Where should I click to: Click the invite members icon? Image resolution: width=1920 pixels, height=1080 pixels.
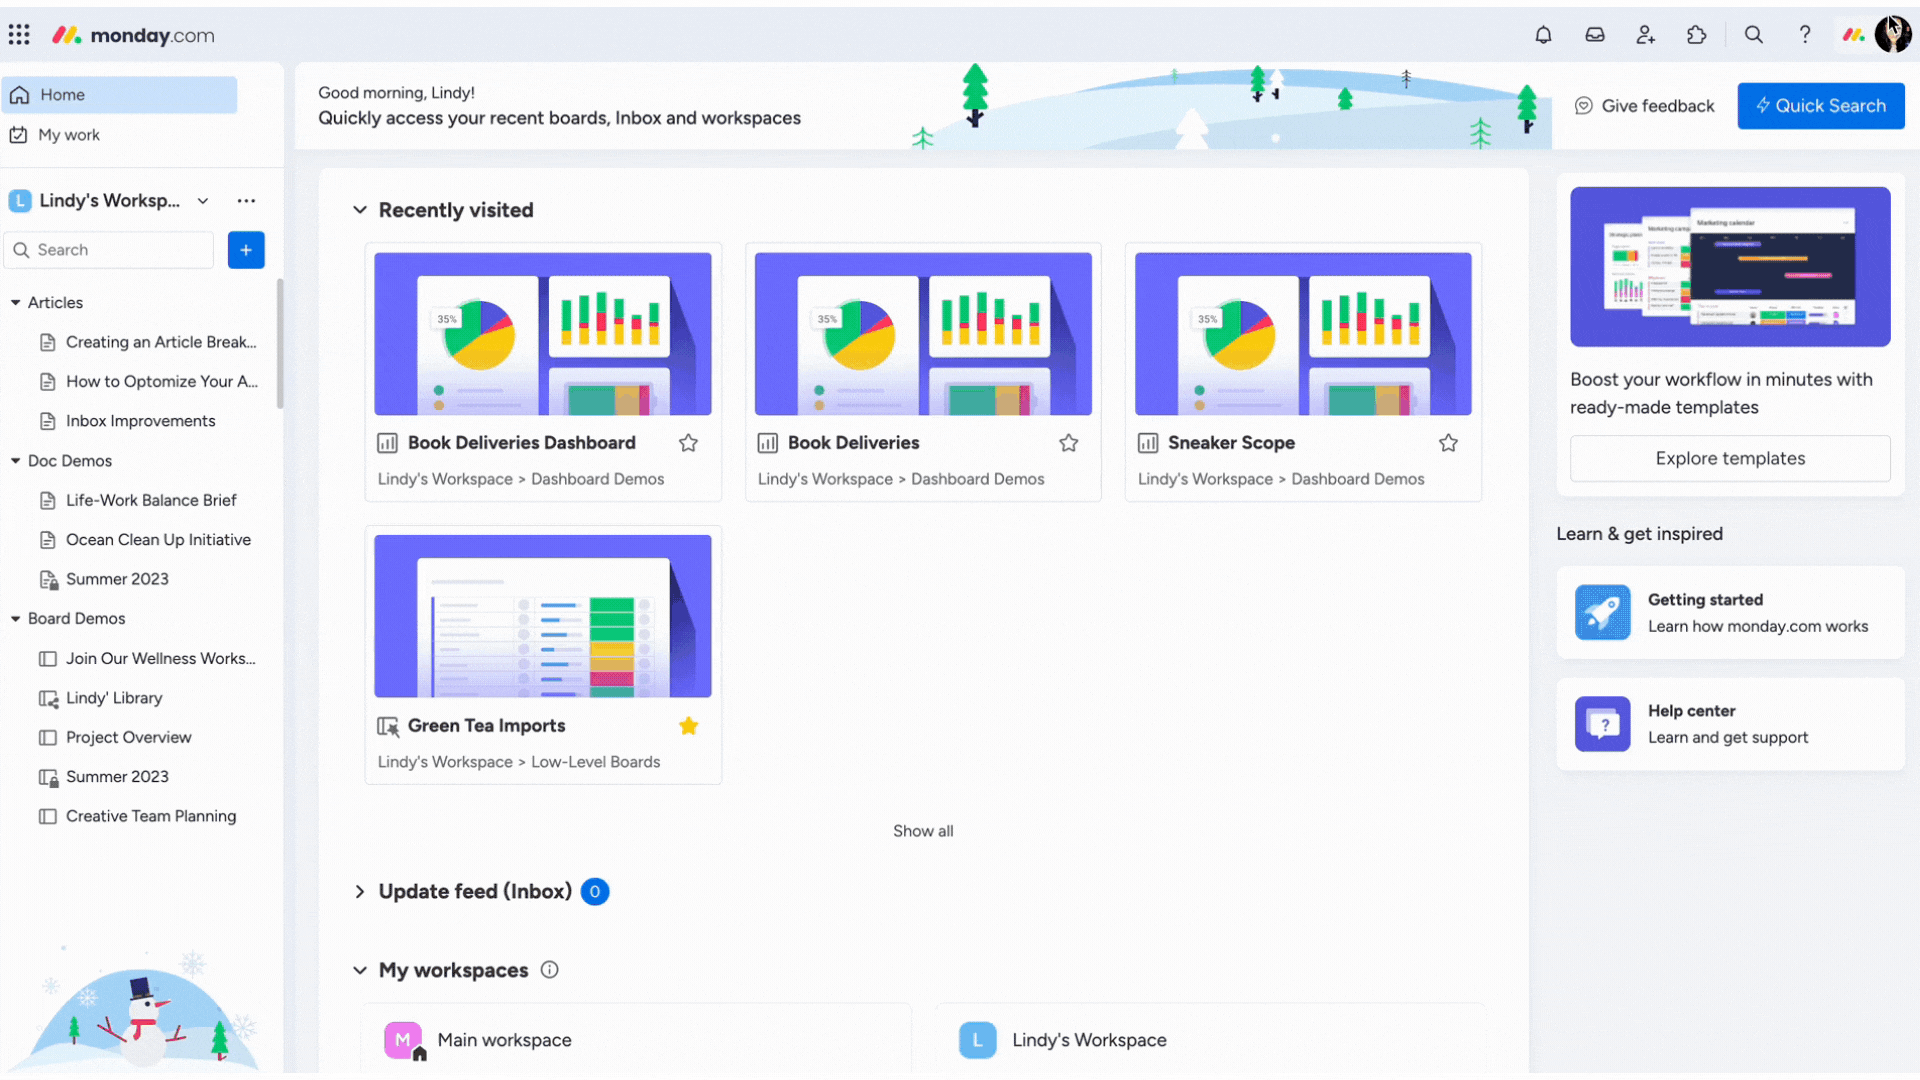coord(1647,36)
